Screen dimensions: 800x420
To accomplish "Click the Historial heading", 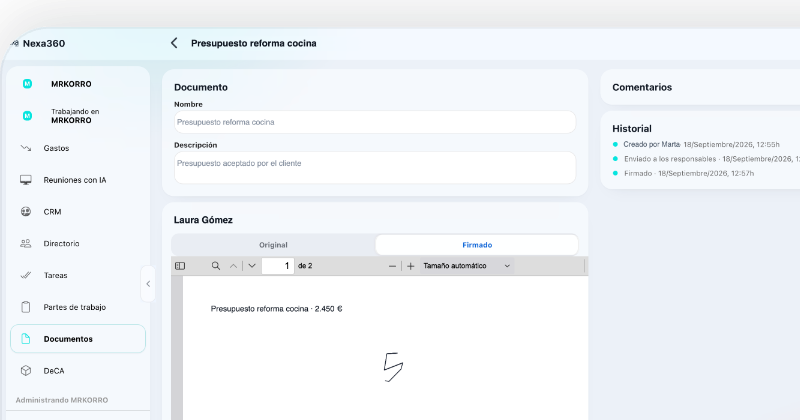I will (x=632, y=129).
